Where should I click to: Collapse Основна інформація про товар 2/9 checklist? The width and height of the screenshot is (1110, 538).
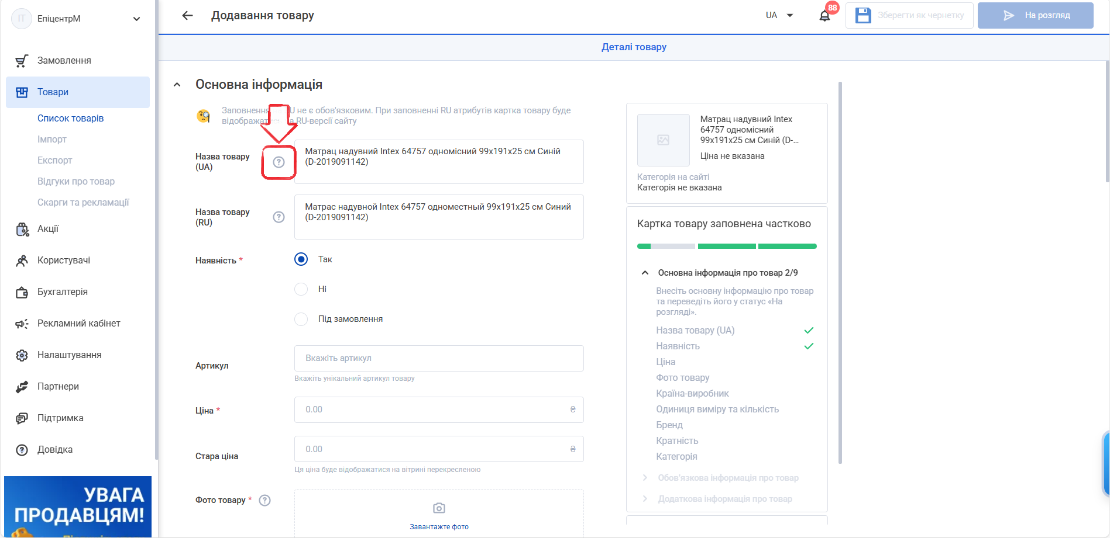pos(645,273)
